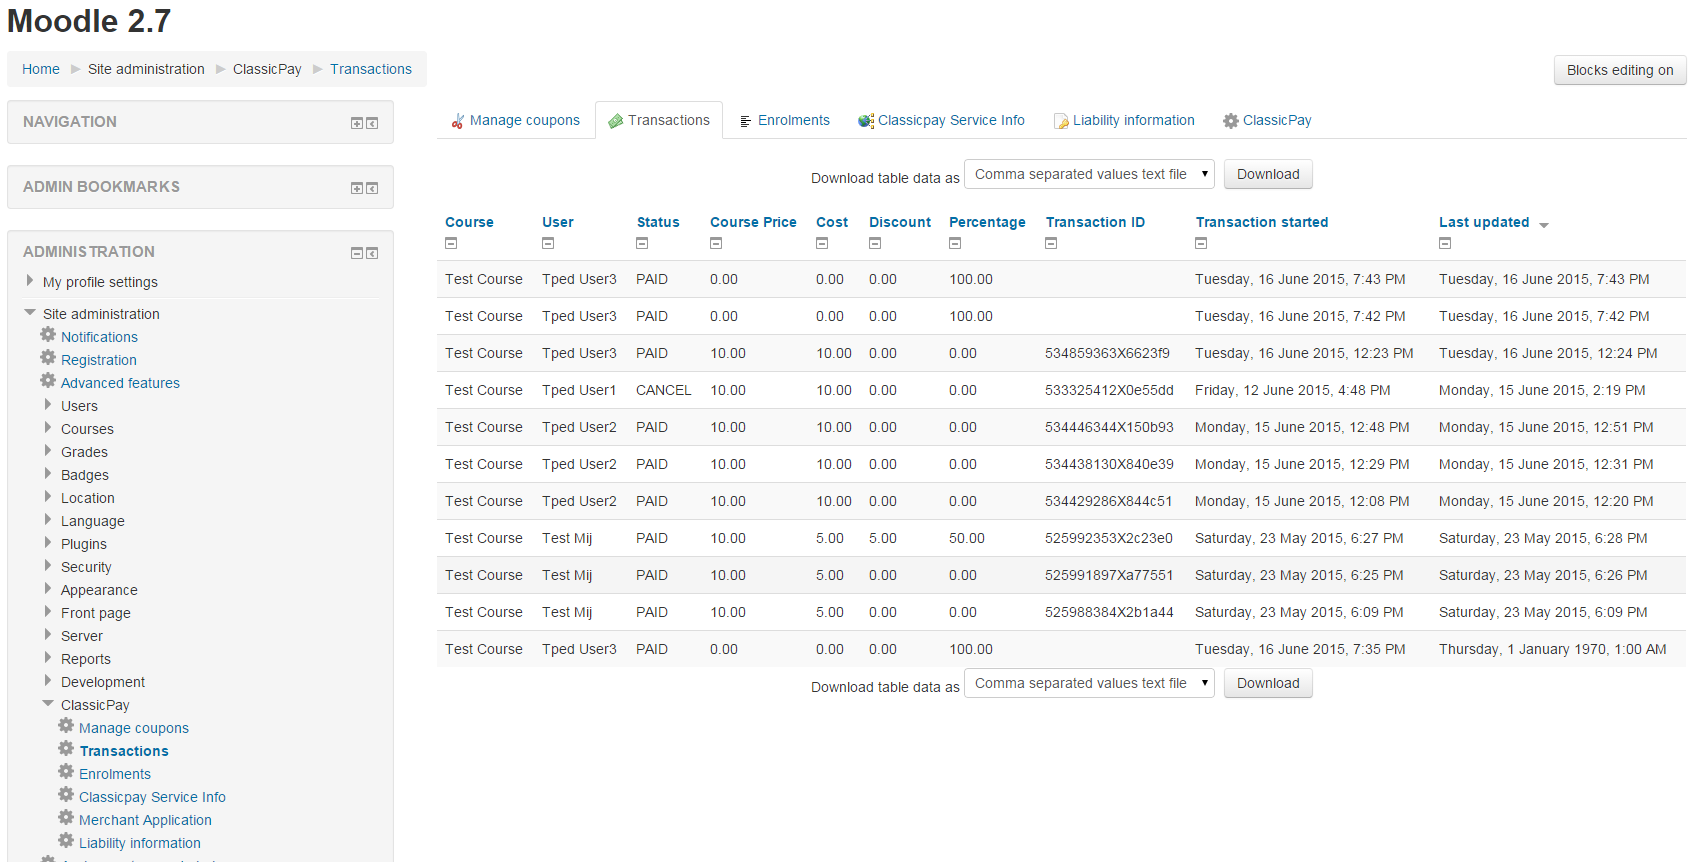Expand the Appearance node
The width and height of the screenshot is (1702, 862).
tap(48, 589)
